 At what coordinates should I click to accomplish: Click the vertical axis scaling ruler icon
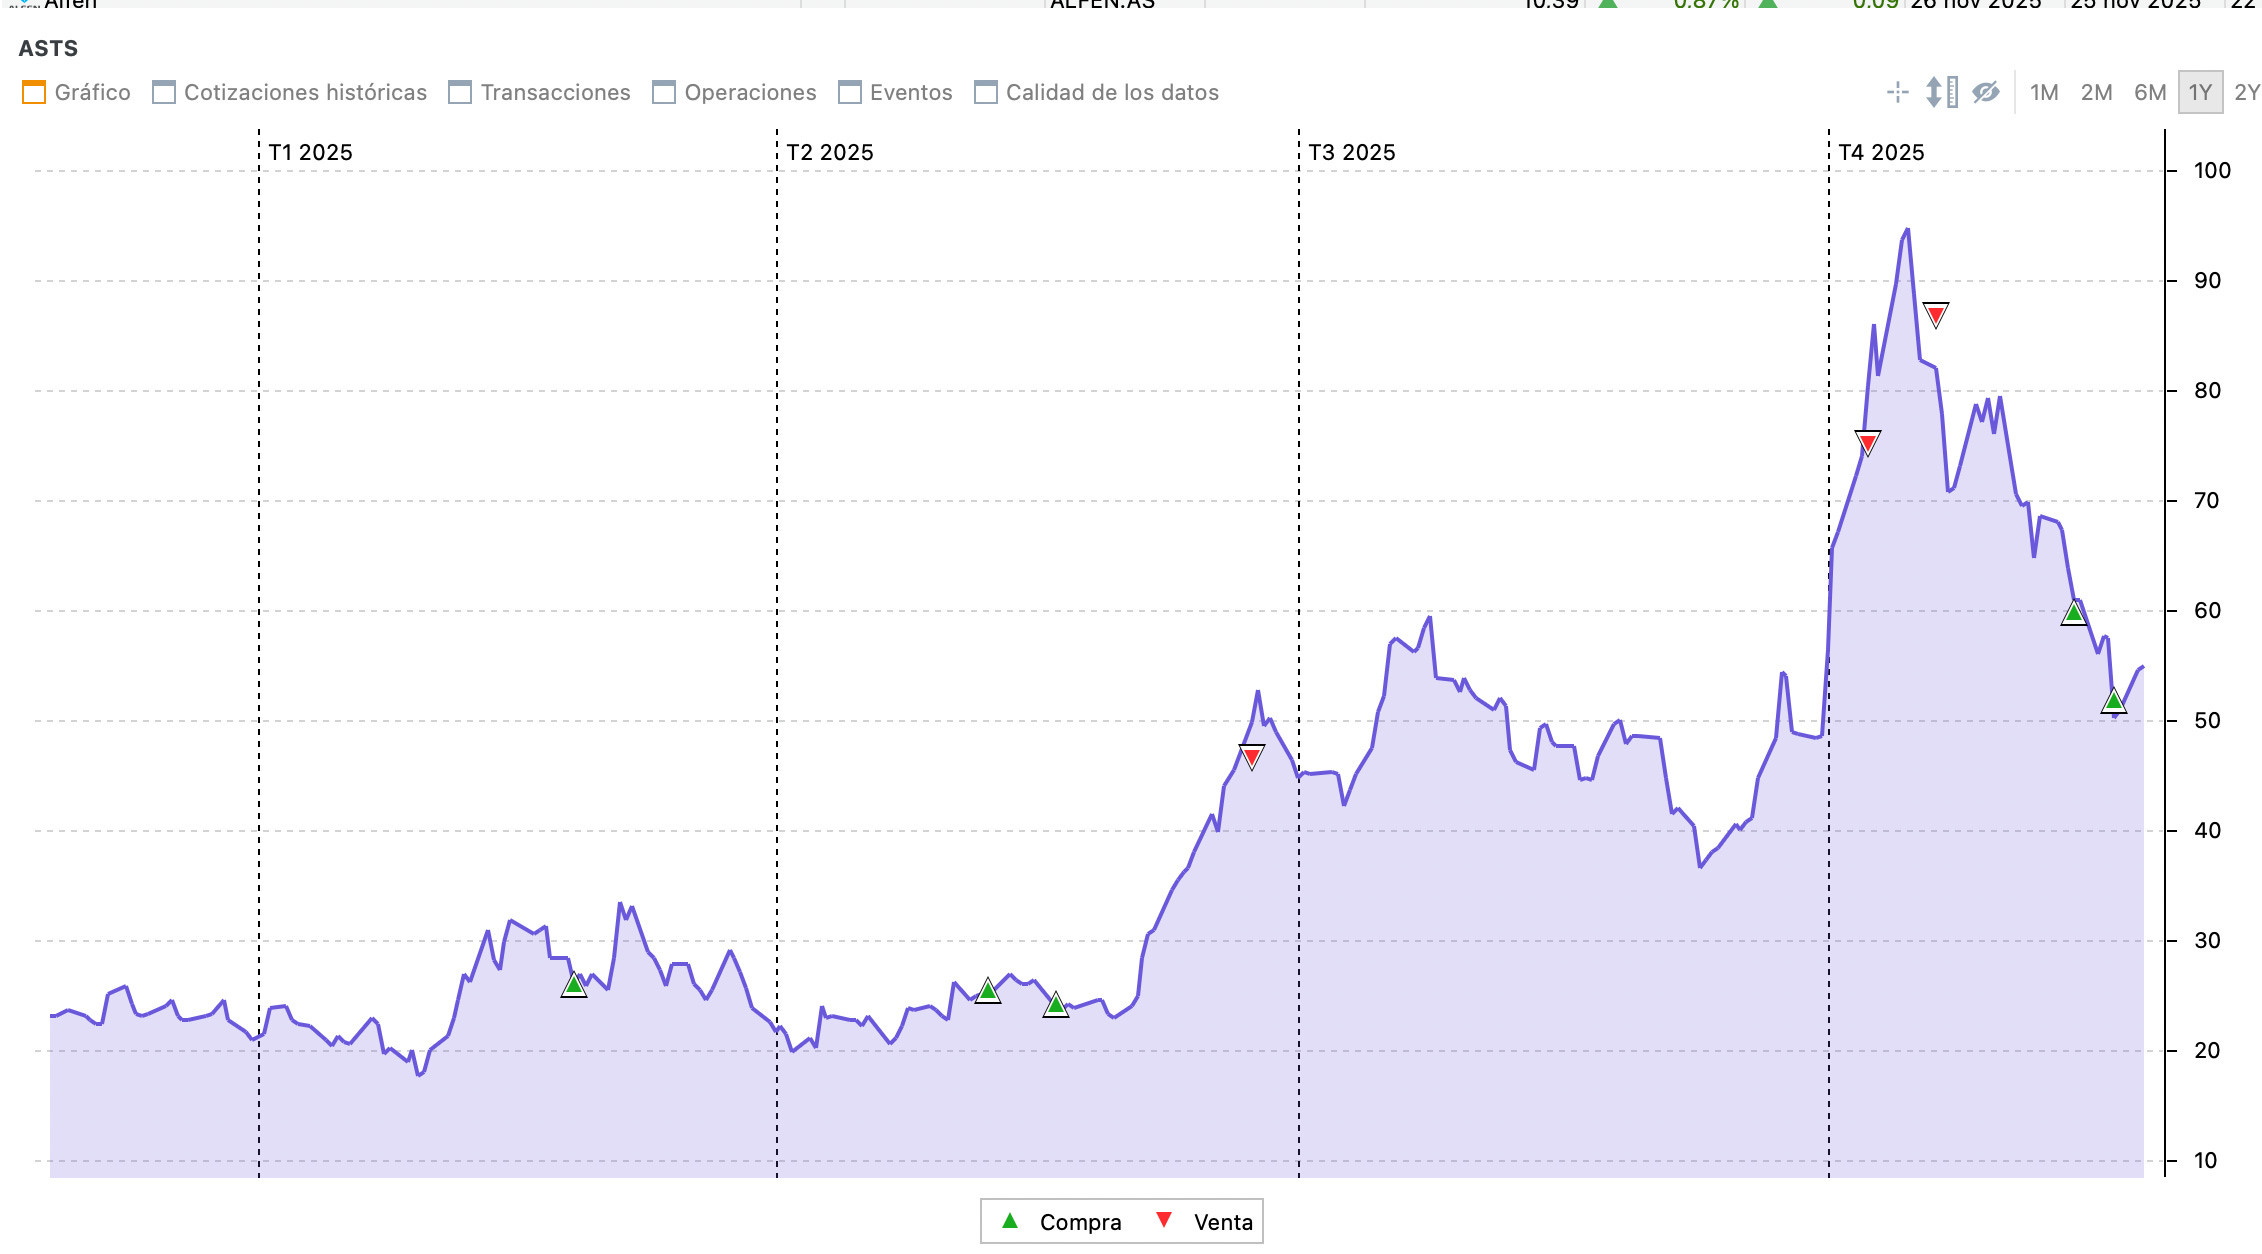[x=1941, y=93]
